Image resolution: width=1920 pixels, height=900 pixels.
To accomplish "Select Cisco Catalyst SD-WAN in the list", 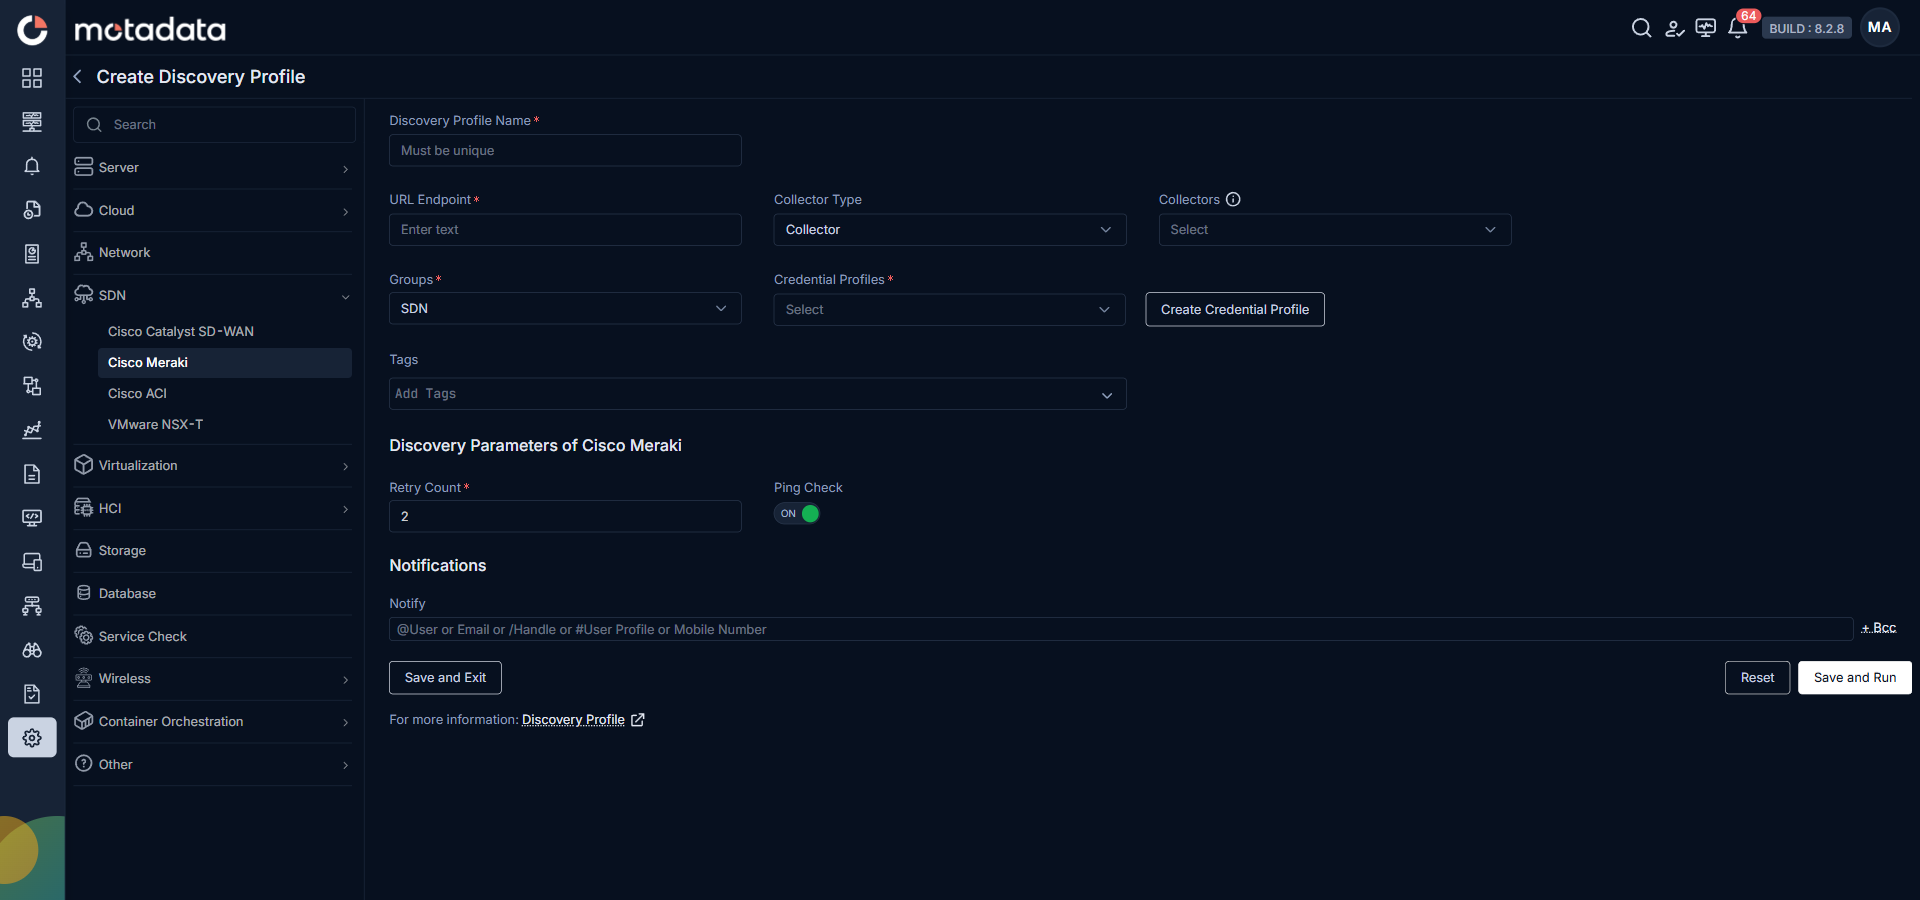I will click(x=225, y=332).
